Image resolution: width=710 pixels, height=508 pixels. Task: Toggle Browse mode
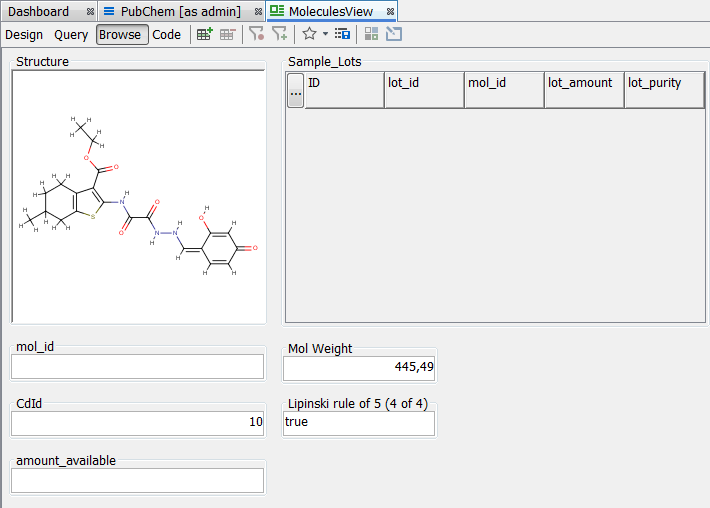point(120,34)
